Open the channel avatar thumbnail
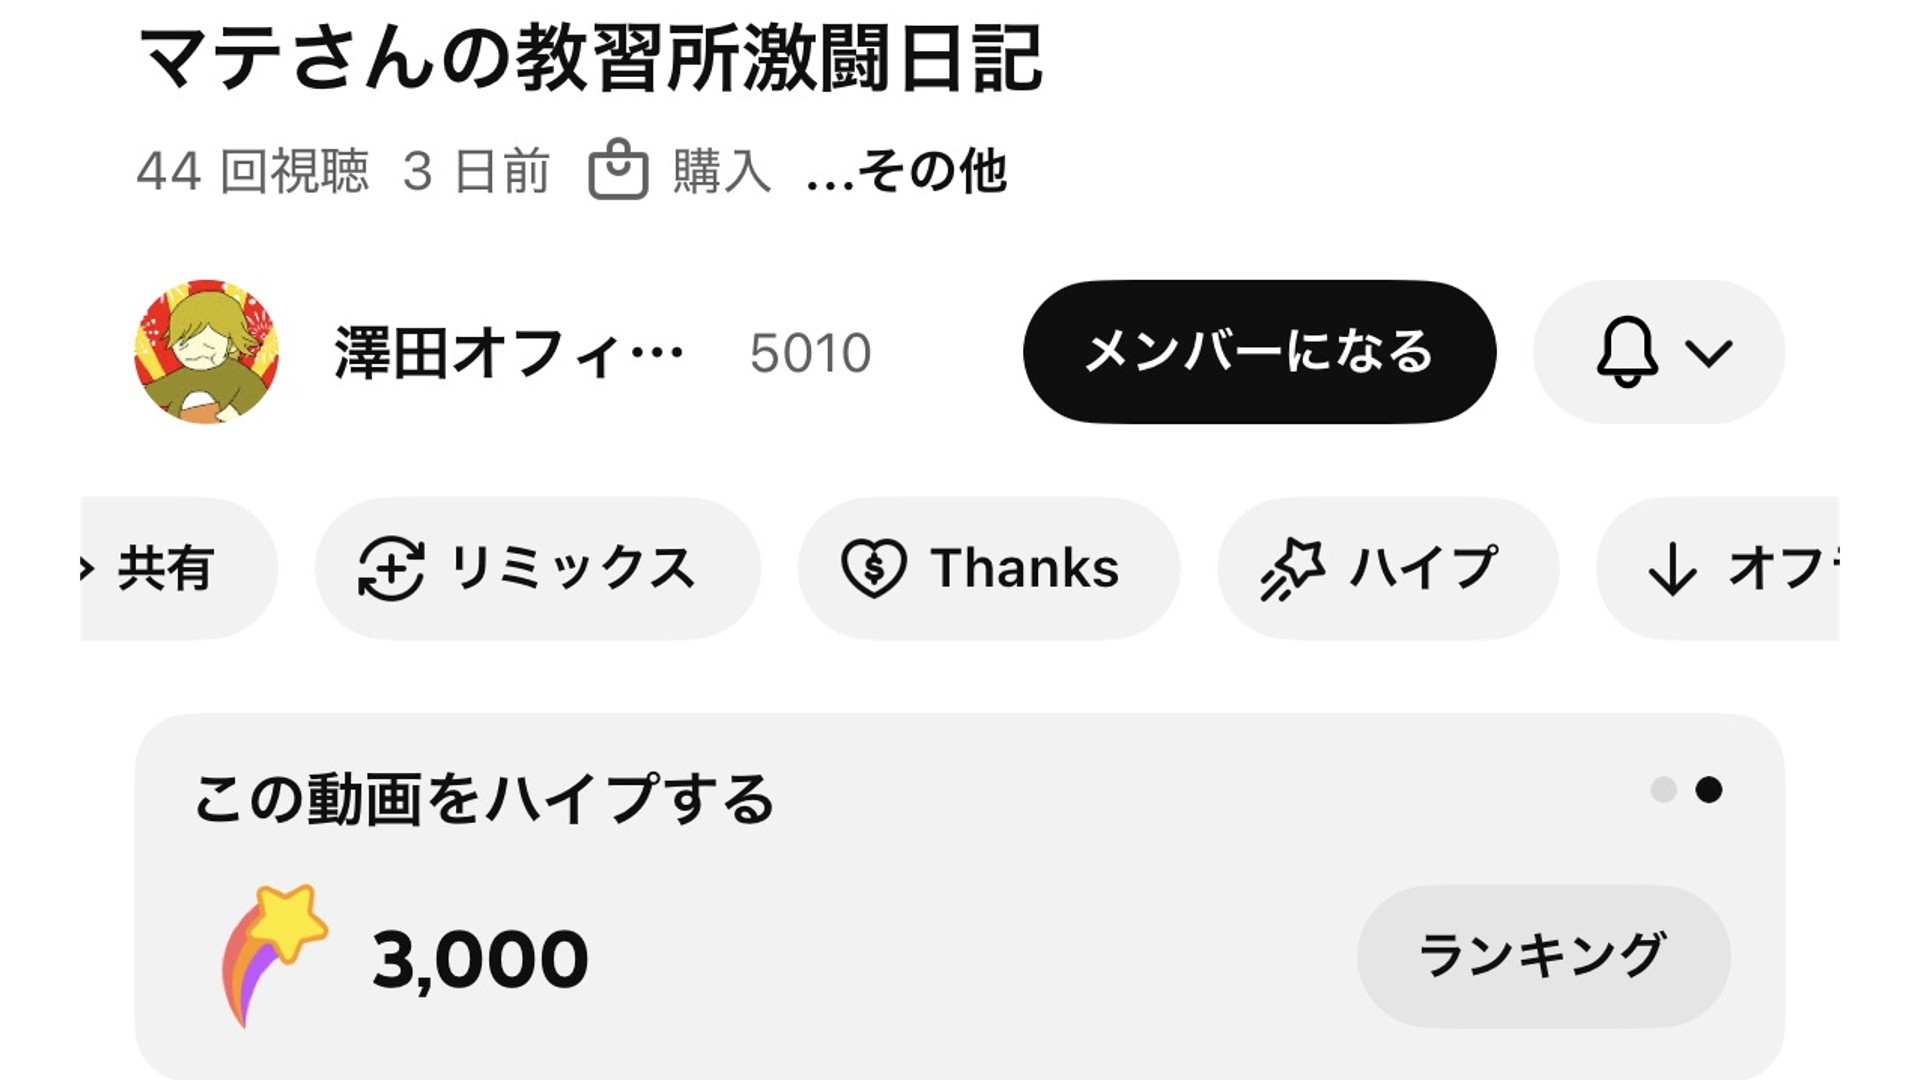 (207, 352)
